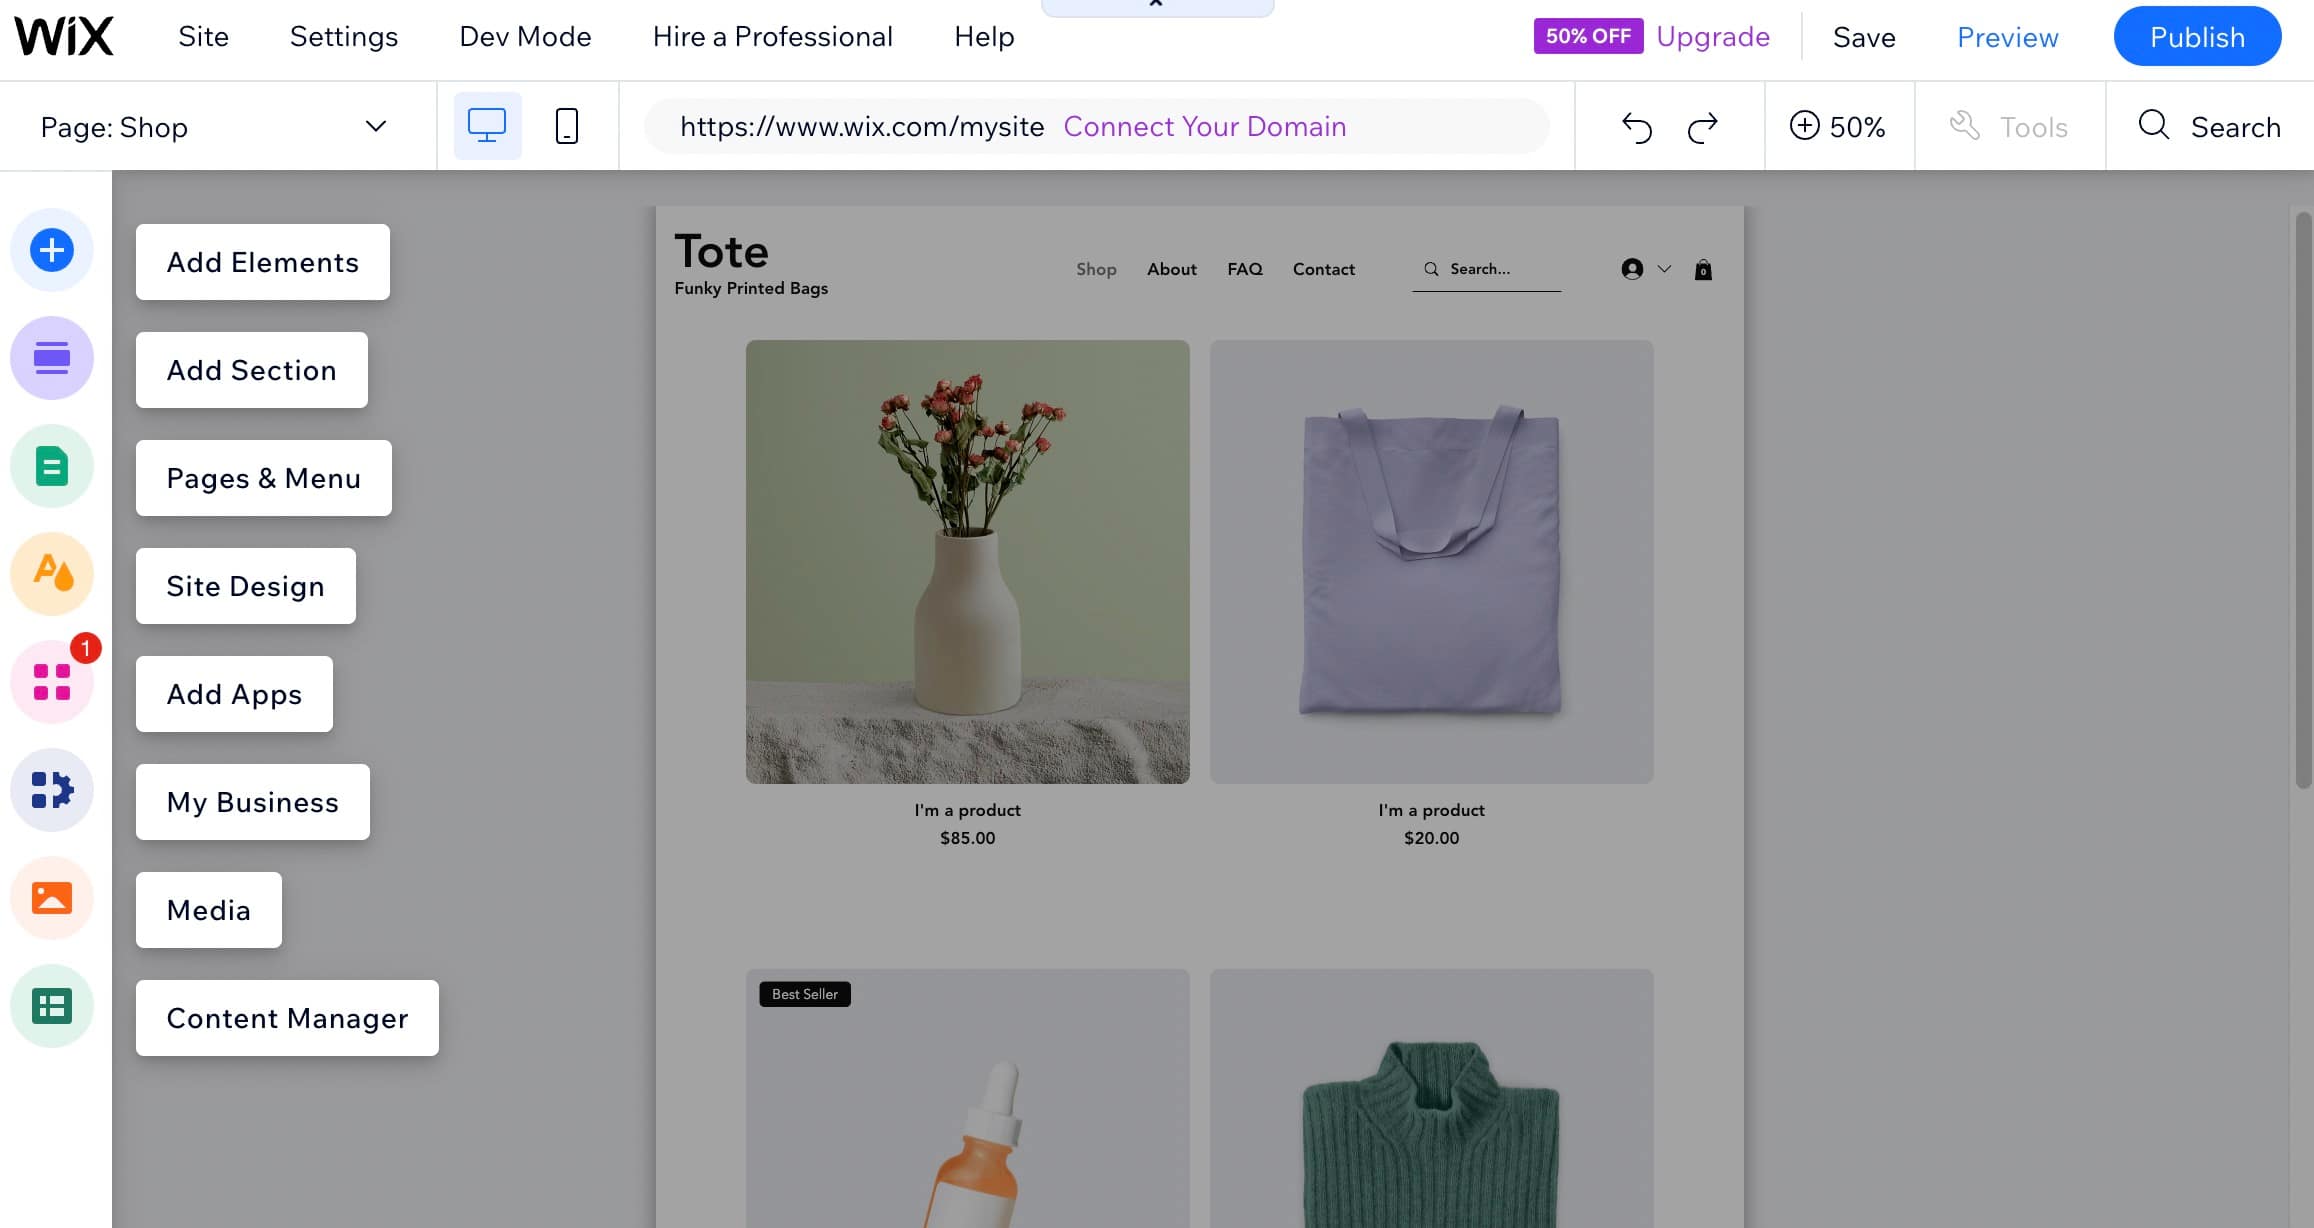The height and width of the screenshot is (1228, 2314).
Task: Open the Dev Mode menu
Action: tap(524, 36)
